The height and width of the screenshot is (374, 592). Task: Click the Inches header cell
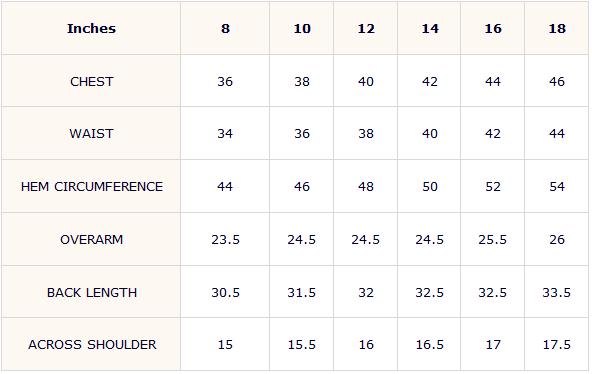click(91, 29)
